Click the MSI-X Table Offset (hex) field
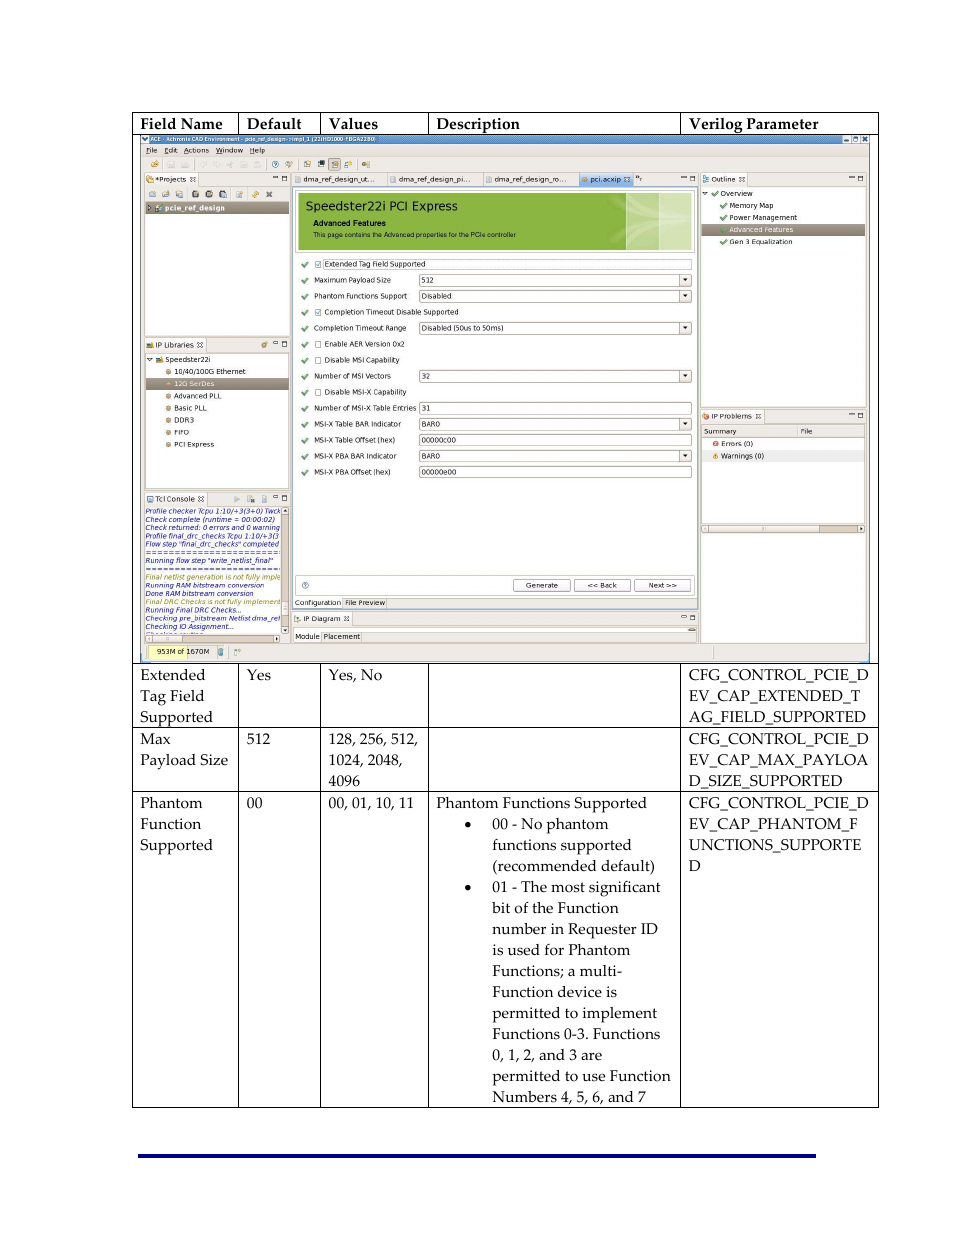Viewport: 954px width, 1235px height. pos(555,440)
